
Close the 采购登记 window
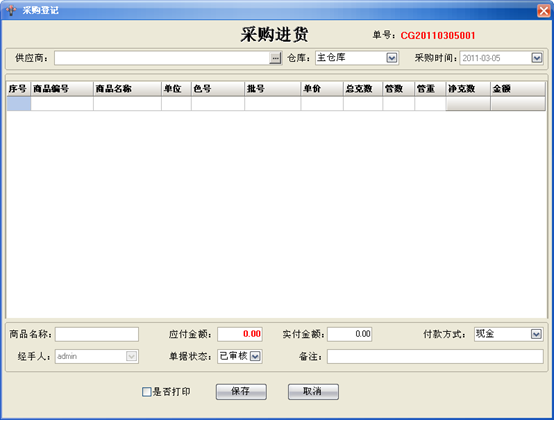pos(544,11)
